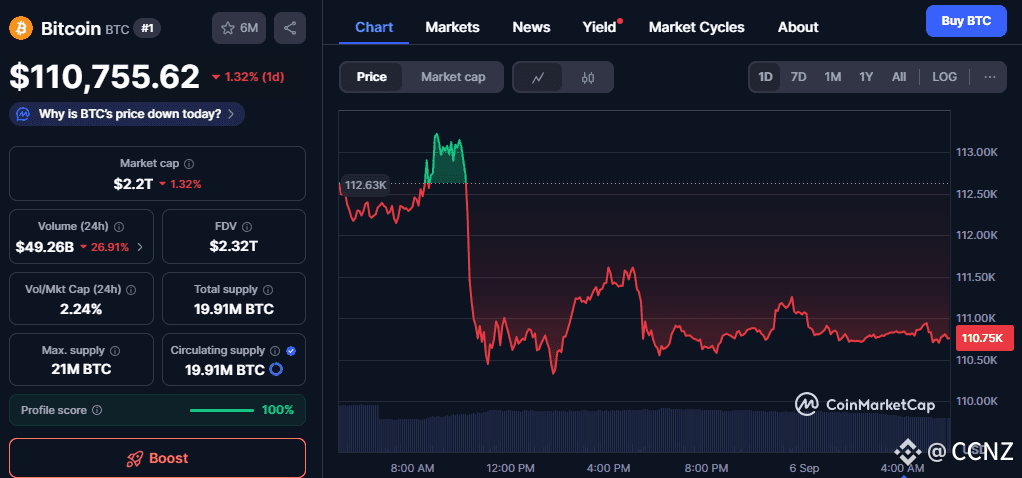1022x478 pixels.
Task: Click the blue verified badge by Circulating supply
Action: [291, 351]
